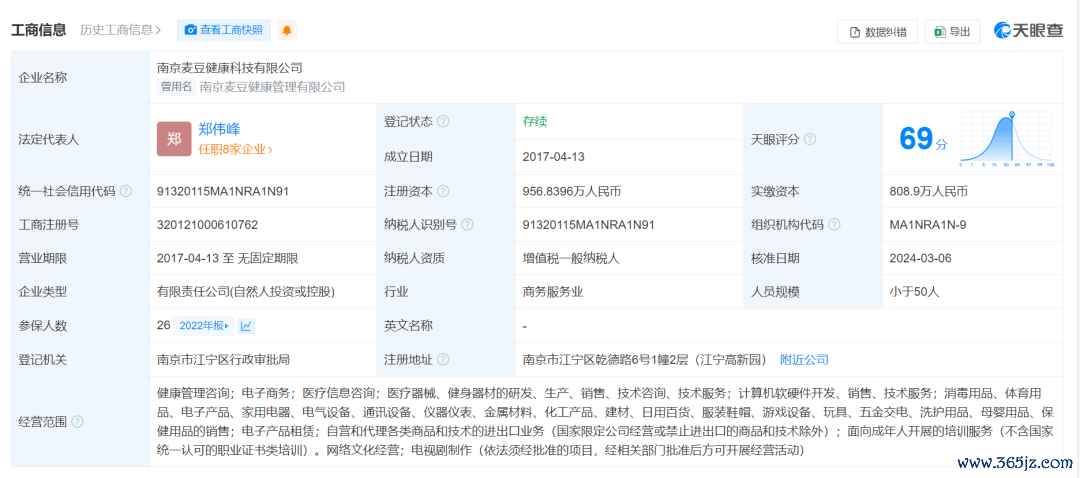Click 有限责任公司(自然人投资或控股) value

click(245, 292)
